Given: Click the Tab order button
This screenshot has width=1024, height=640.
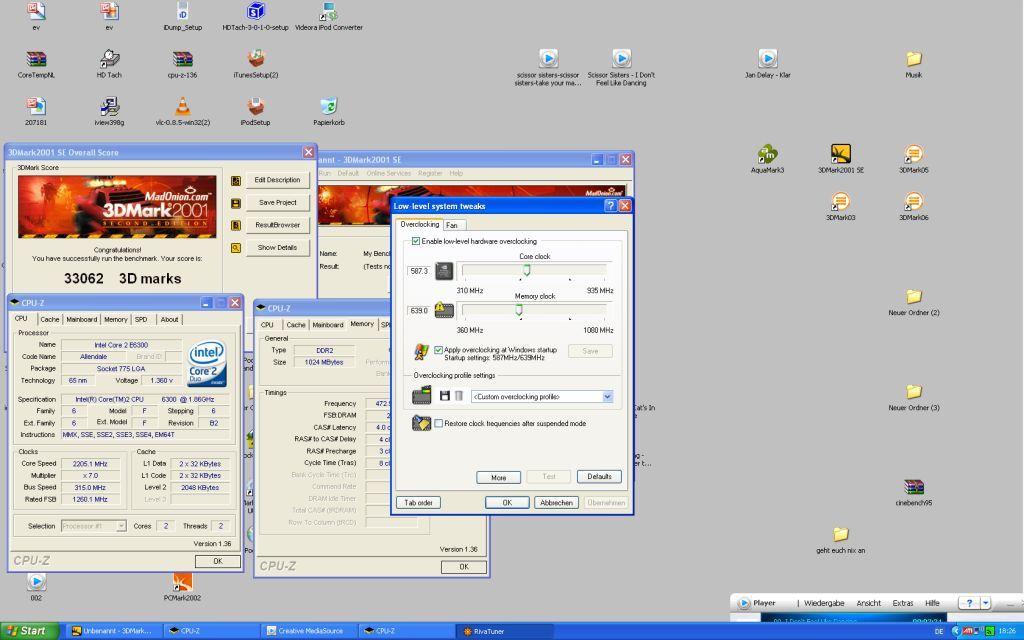Looking at the screenshot, I should (x=418, y=503).
